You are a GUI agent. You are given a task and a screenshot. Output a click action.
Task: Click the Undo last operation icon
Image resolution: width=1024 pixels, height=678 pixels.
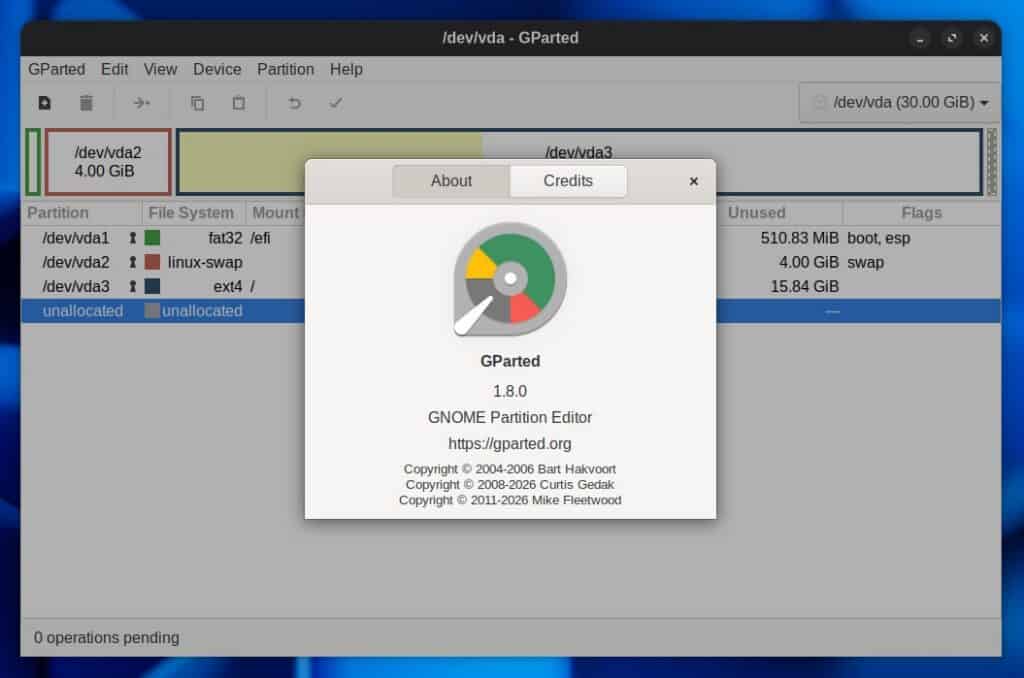[294, 102]
